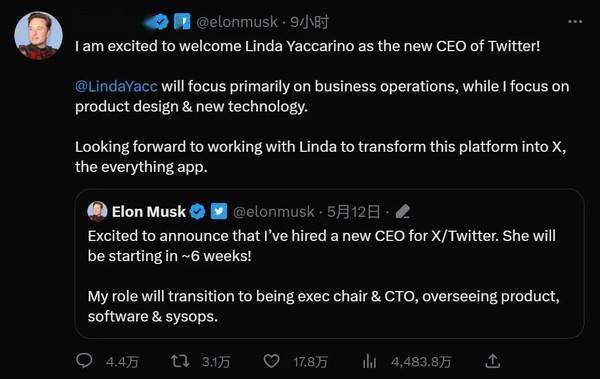Share the tweet using the upload icon
This screenshot has height=379, width=600.
(493, 361)
